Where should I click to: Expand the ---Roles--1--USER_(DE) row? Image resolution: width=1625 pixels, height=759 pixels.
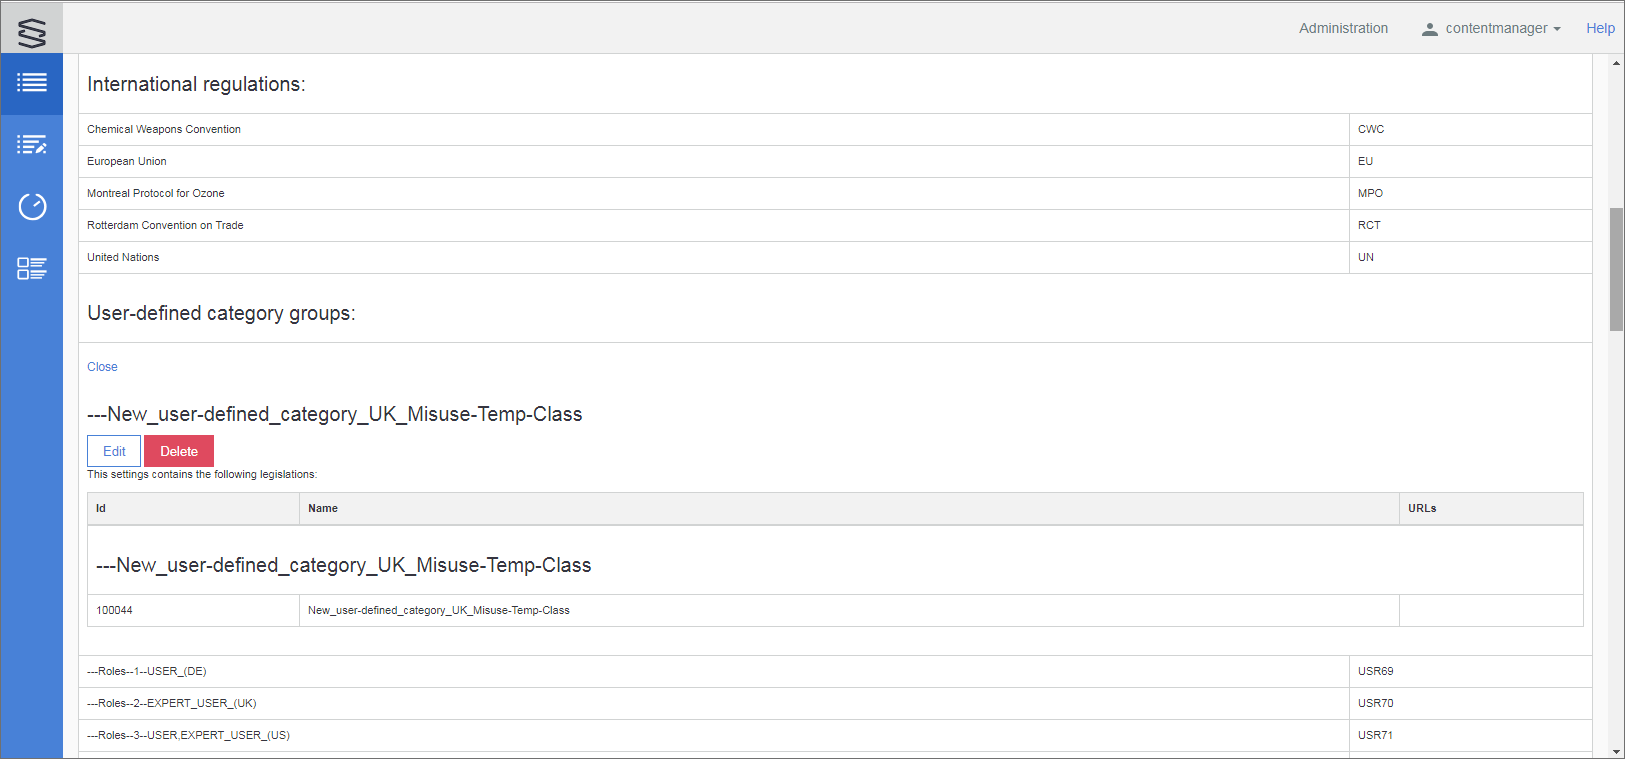pos(147,671)
